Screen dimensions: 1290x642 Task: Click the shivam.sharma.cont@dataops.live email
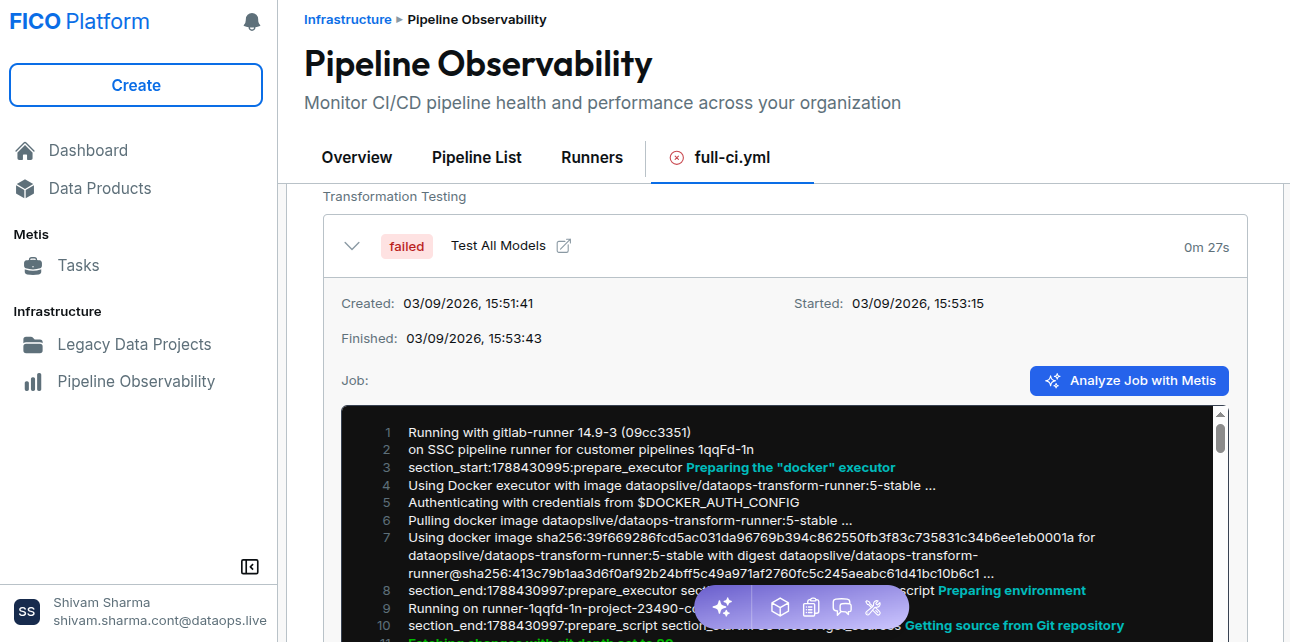point(160,621)
